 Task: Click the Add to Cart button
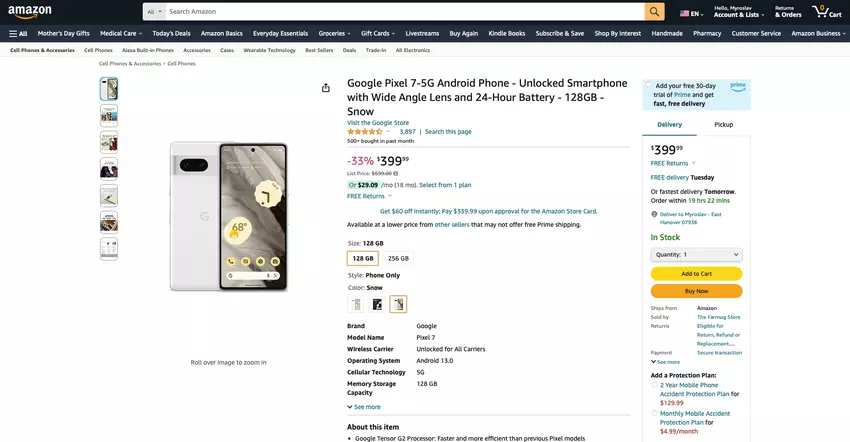[x=696, y=273]
